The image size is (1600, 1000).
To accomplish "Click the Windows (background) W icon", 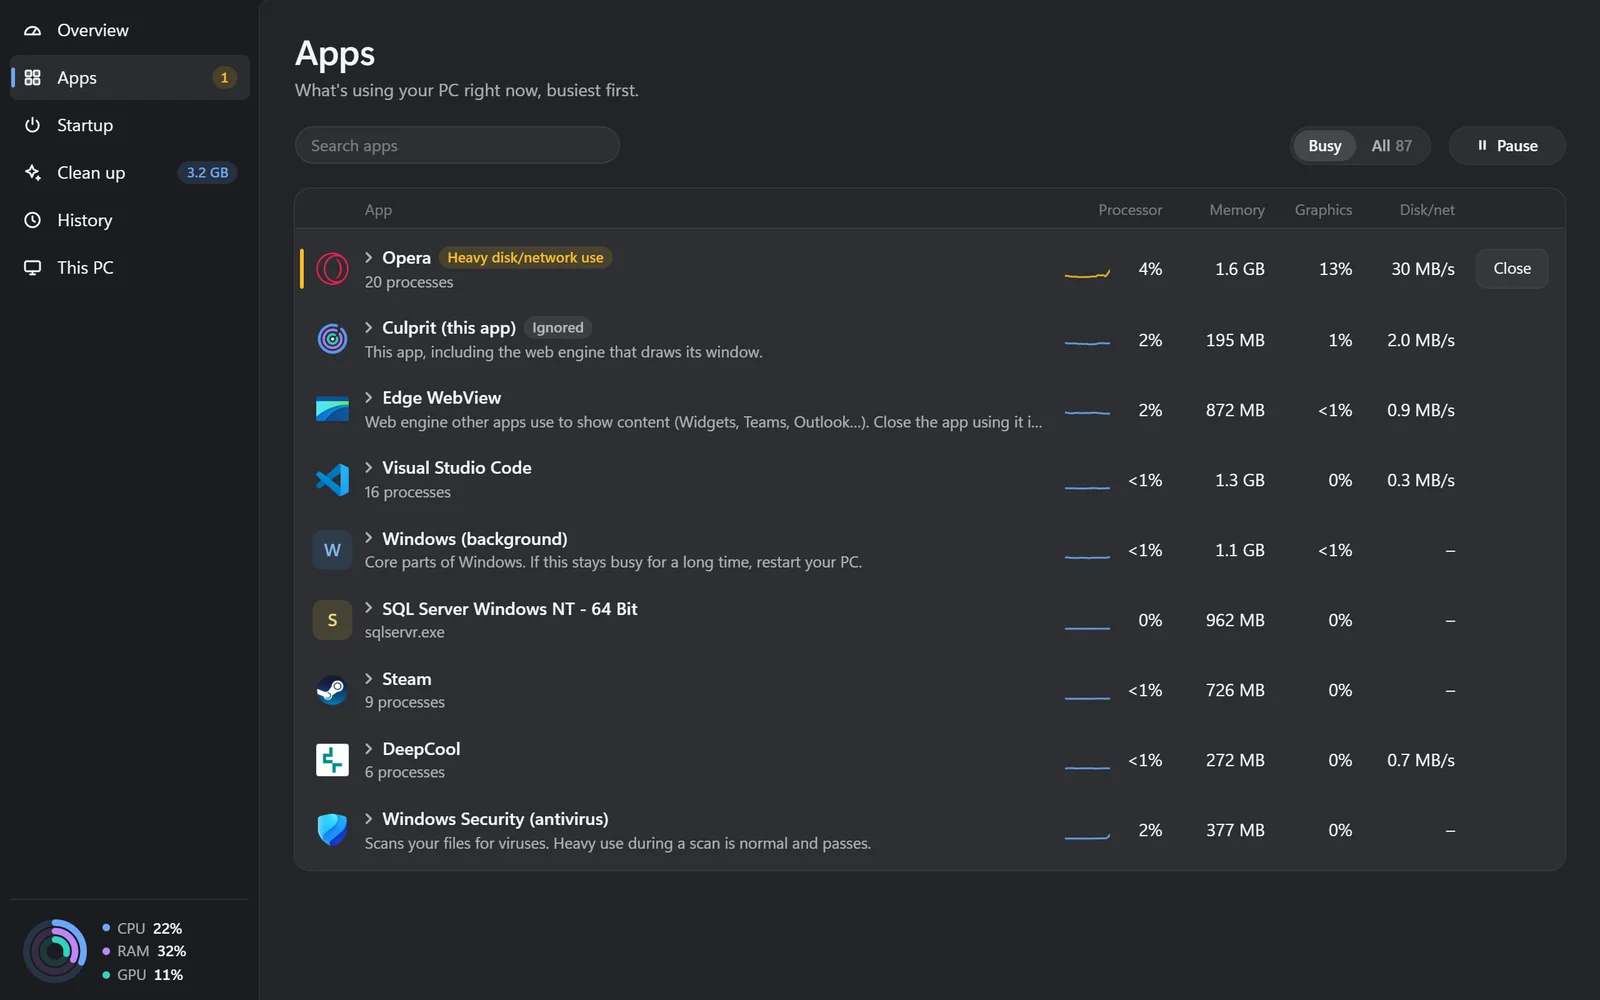I will click(x=332, y=550).
